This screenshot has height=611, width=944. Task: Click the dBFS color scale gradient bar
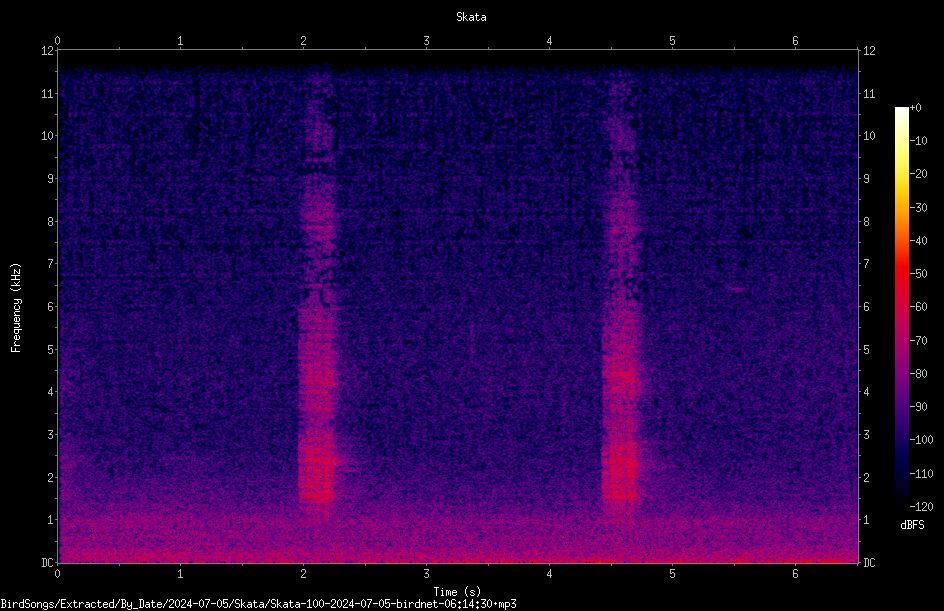pyautogui.click(x=901, y=306)
